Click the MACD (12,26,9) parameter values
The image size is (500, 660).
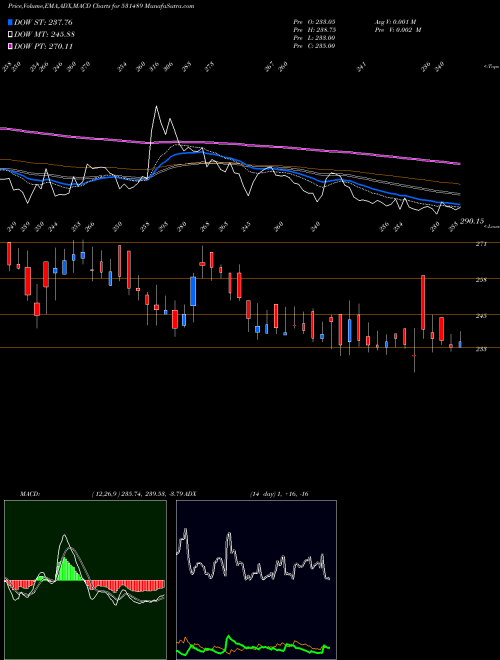(138, 494)
